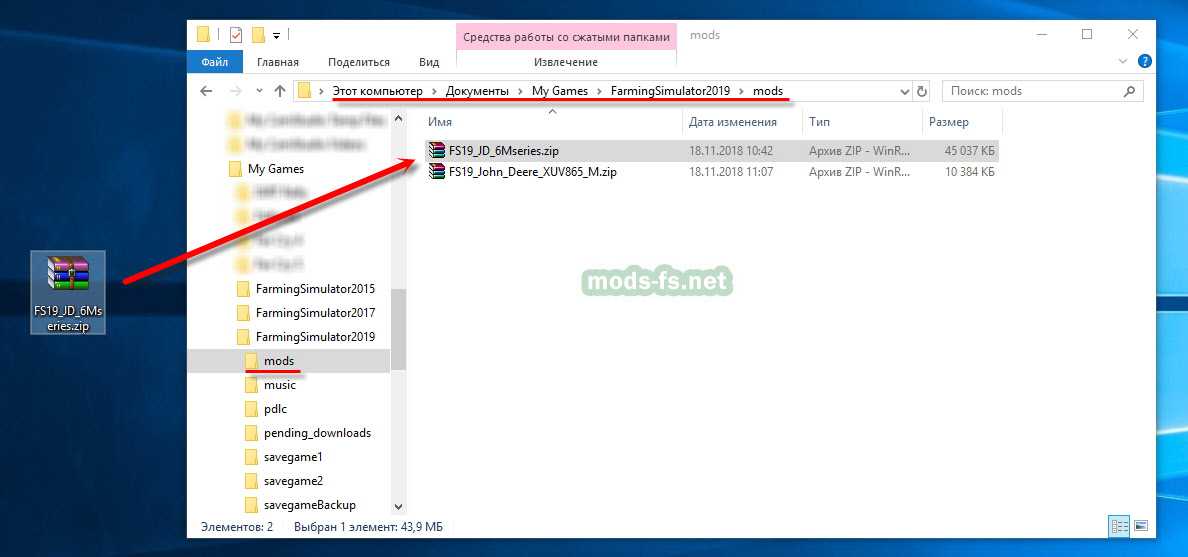1188x557 pixels.
Task: Click the search magnifier icon
Action: 1130,91
